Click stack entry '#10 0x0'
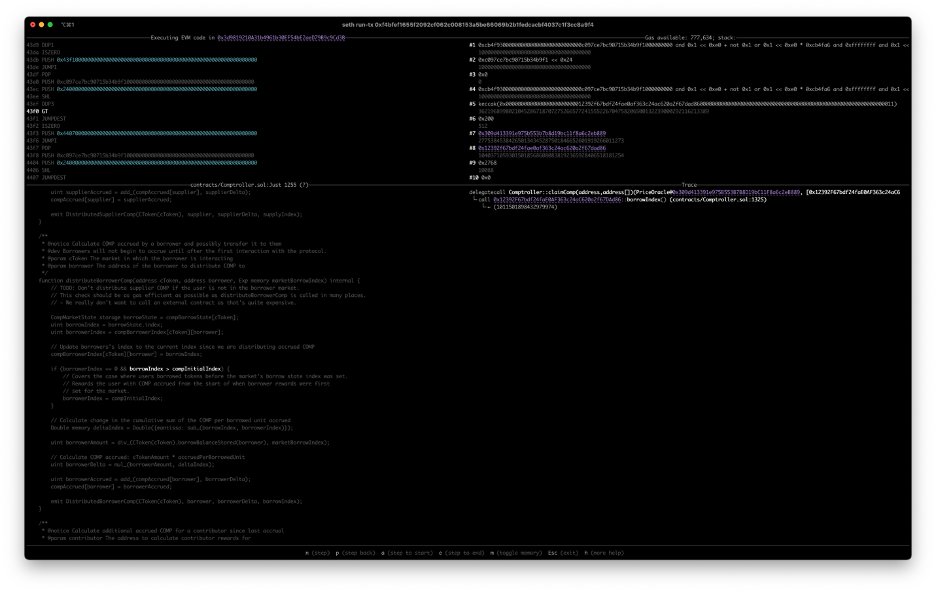Viewport: 936px width, 592px height. click(x=479, y=177)
